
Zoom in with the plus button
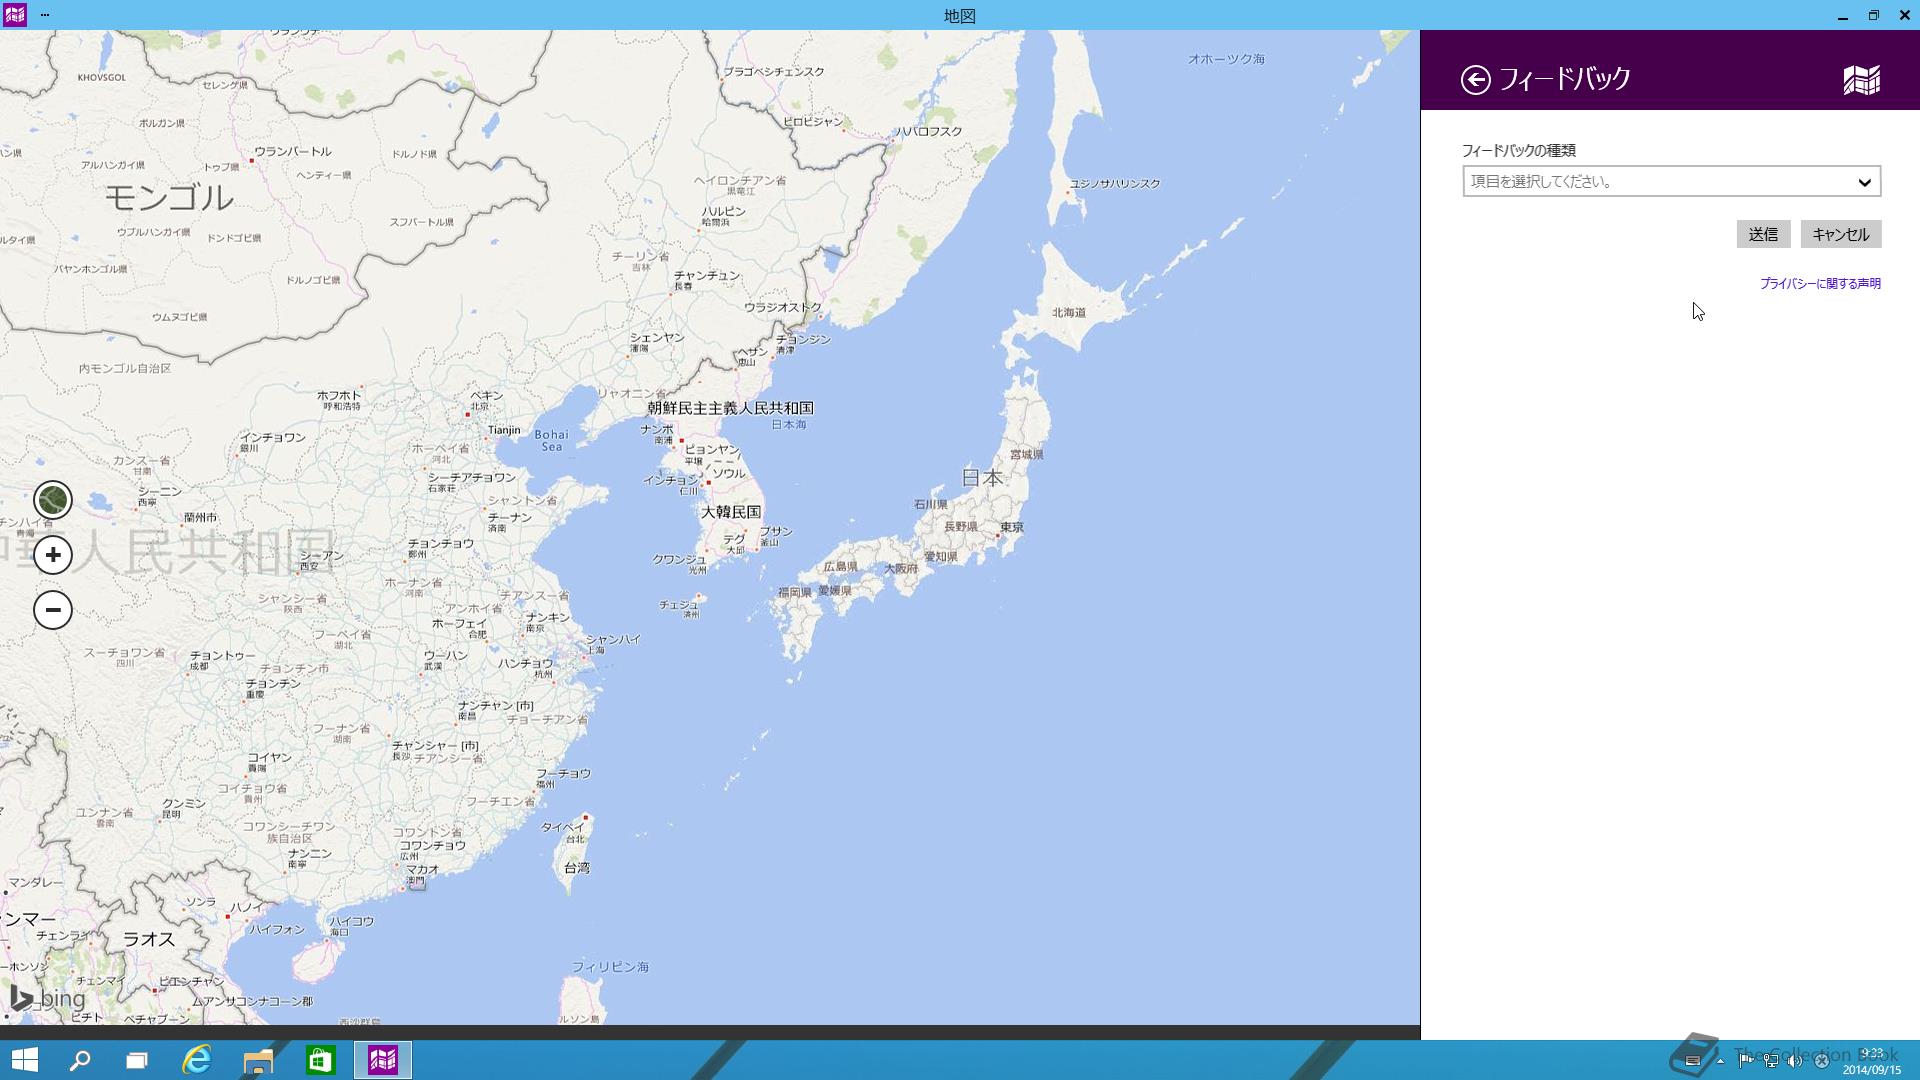[x=53, y=555]
